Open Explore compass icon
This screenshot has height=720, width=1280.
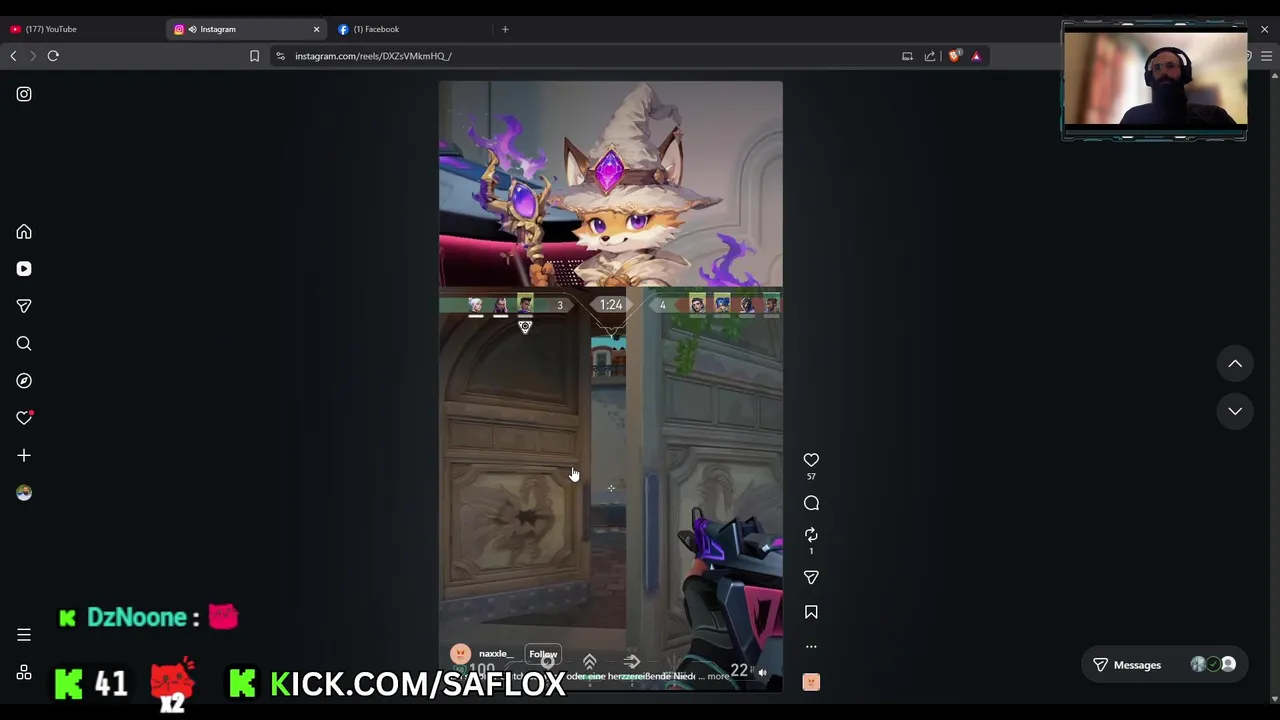(x=24, y=381)
